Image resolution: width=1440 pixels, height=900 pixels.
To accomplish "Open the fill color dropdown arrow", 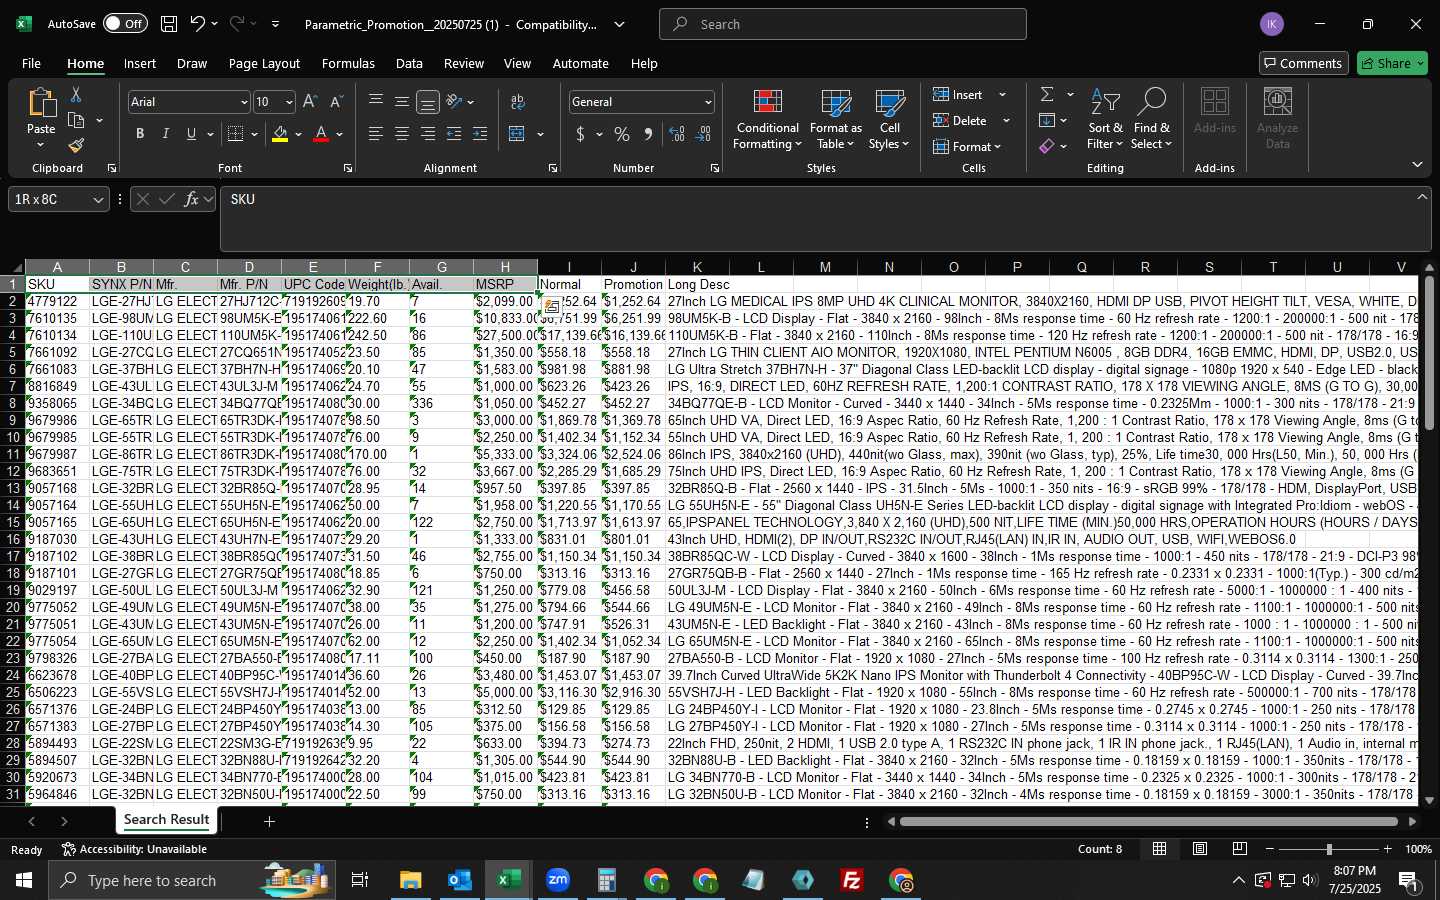I will point(298,134).
